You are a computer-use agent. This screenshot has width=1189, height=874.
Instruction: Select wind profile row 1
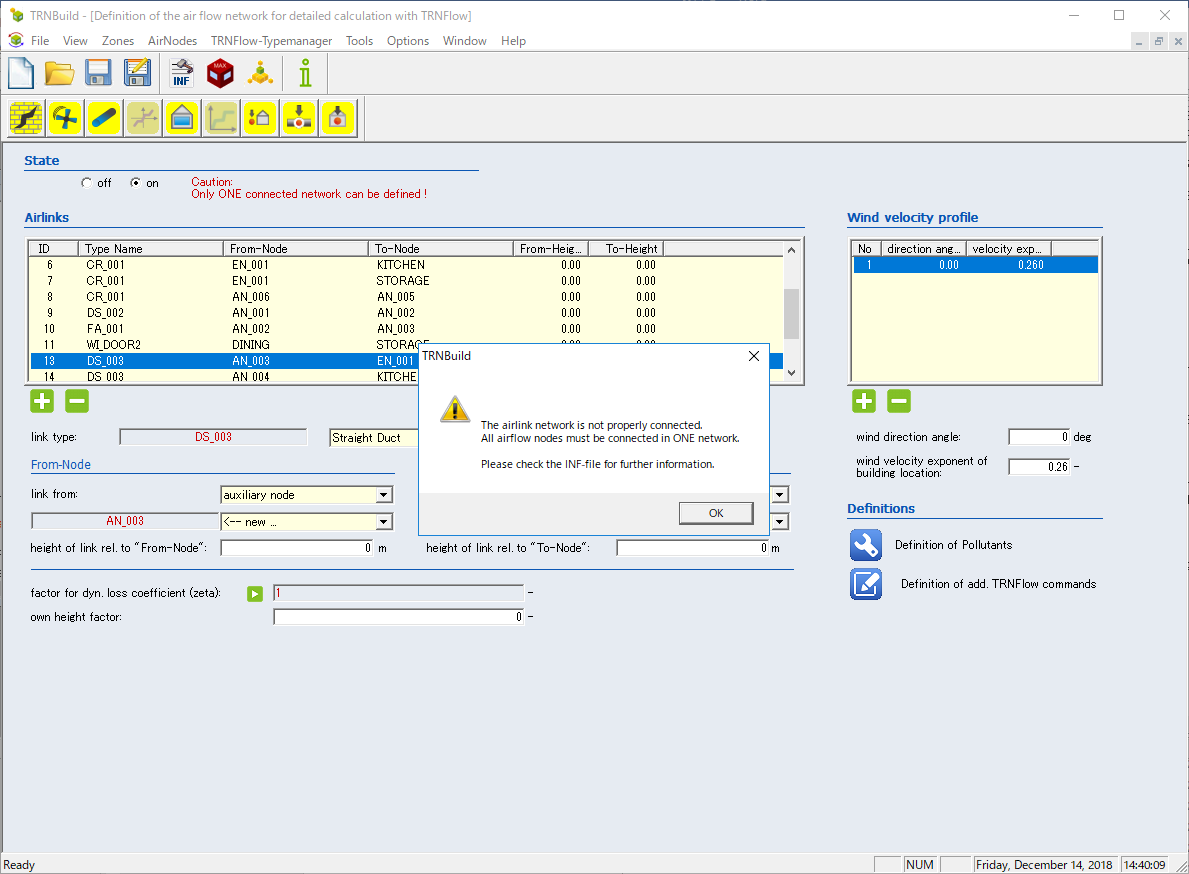coord(975,265)
